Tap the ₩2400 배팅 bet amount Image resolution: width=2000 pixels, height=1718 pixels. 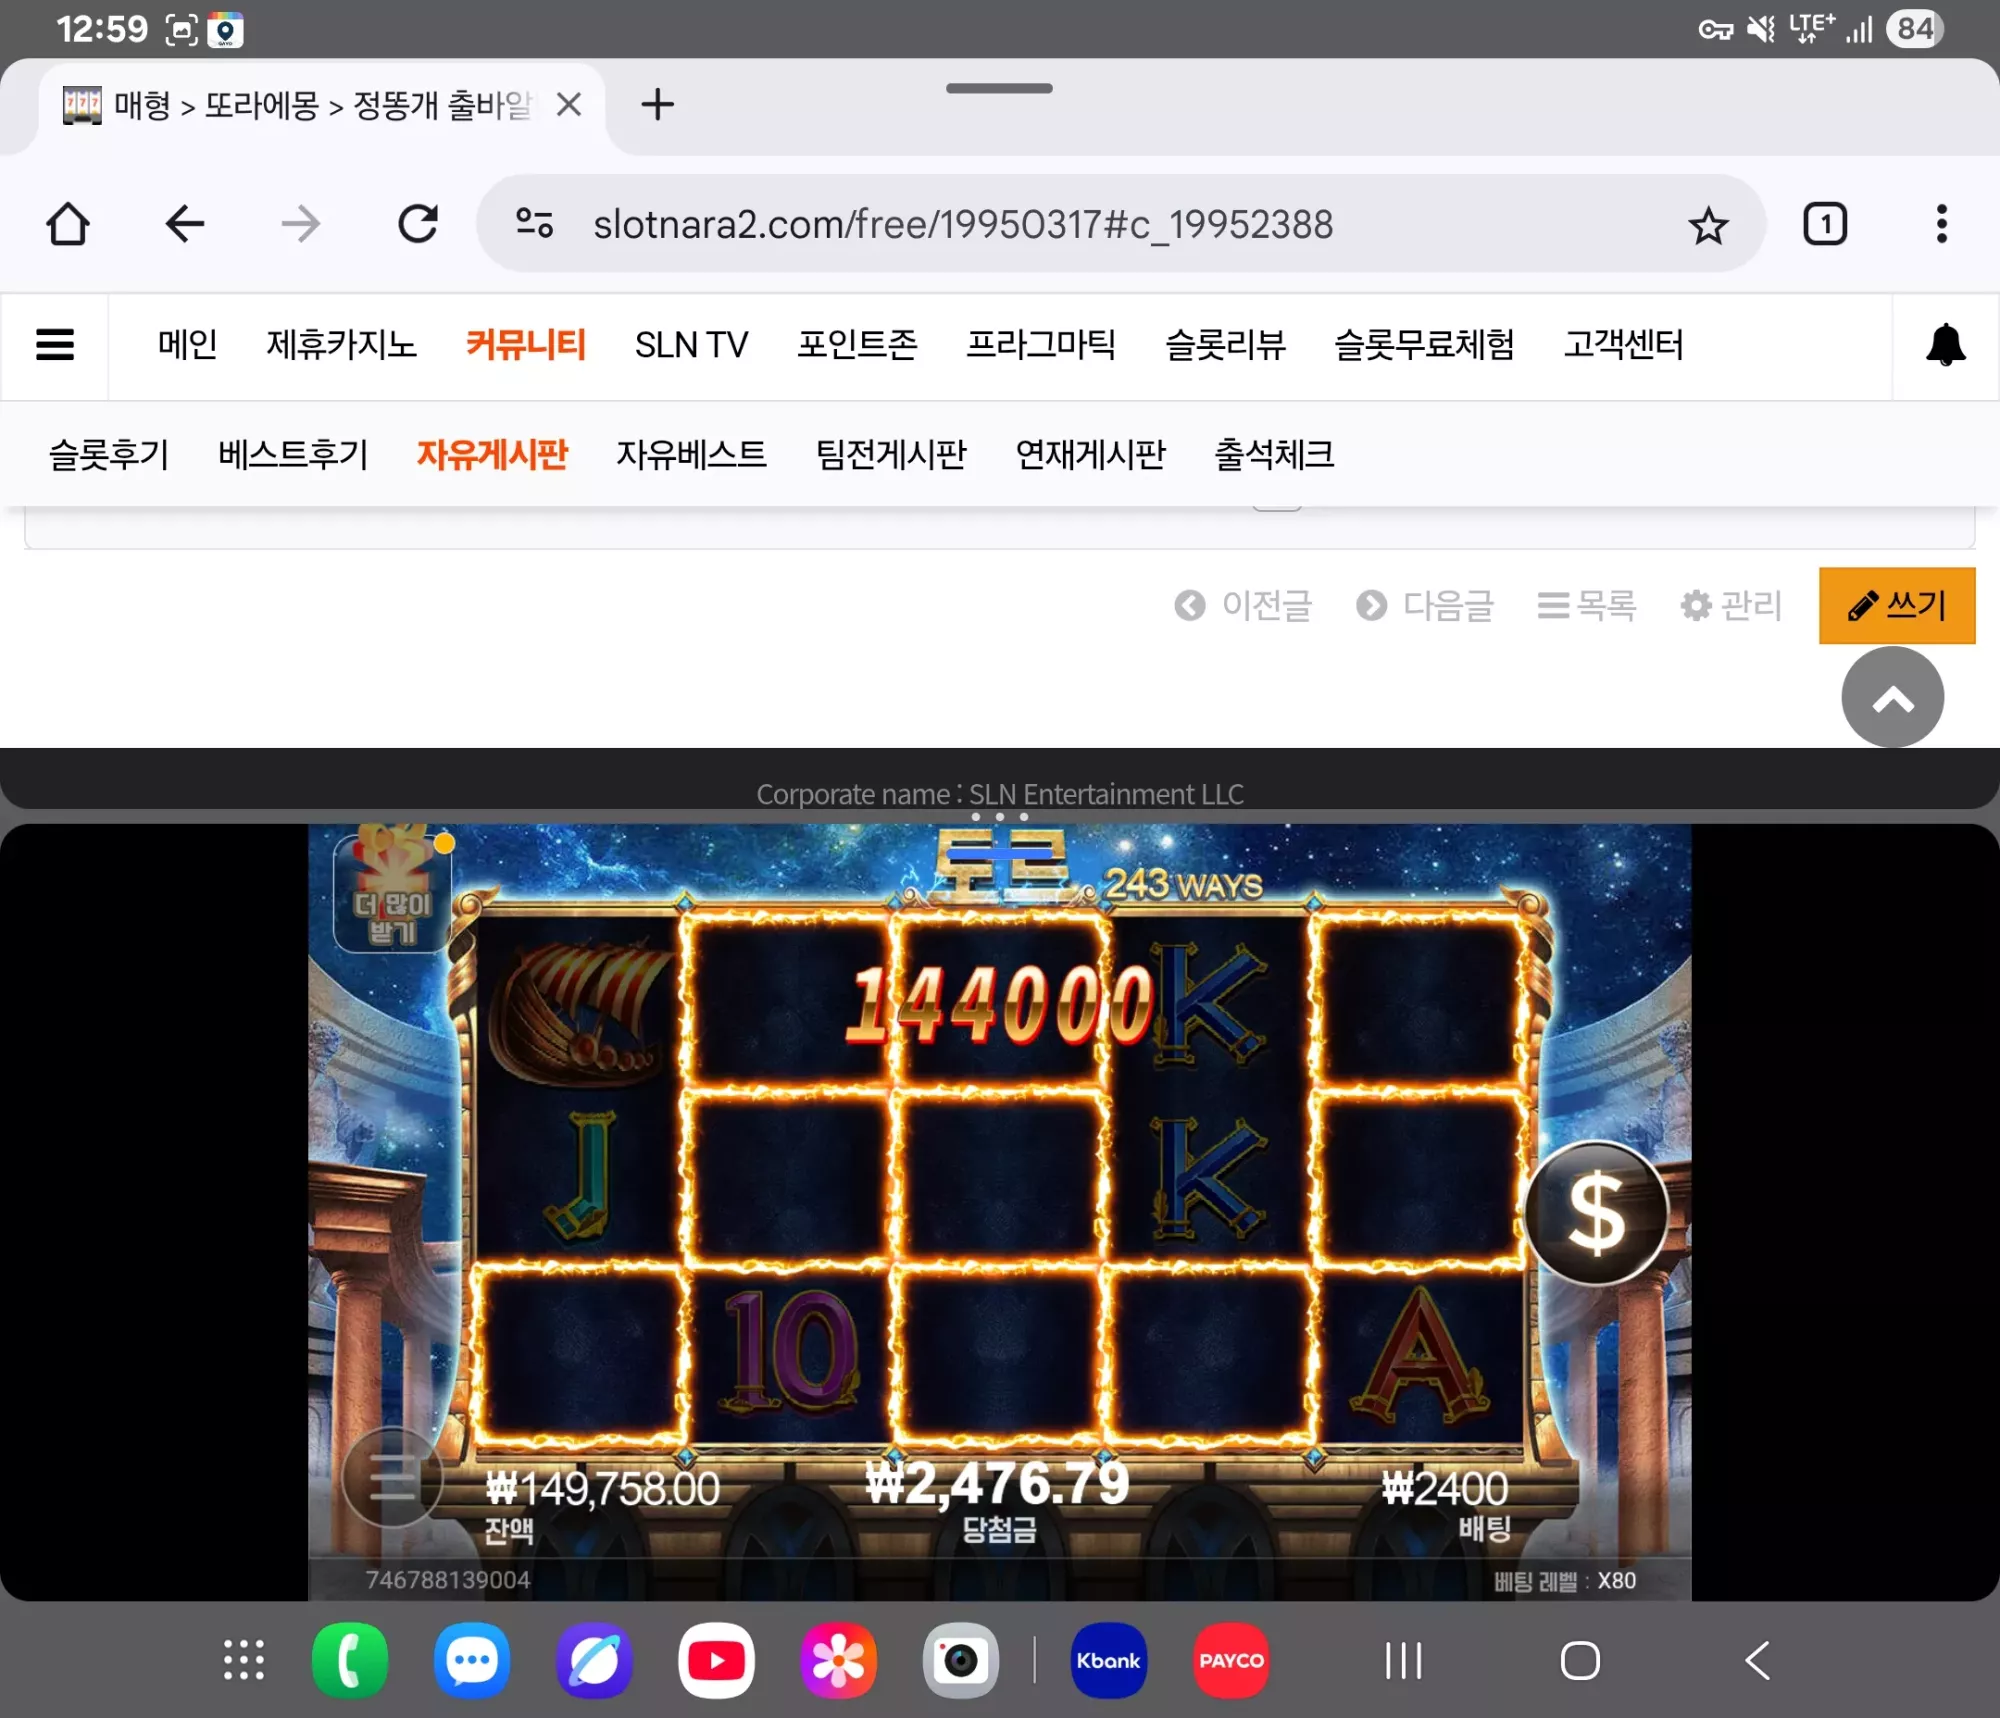pyautogui.click(x=1446, y=1504)
